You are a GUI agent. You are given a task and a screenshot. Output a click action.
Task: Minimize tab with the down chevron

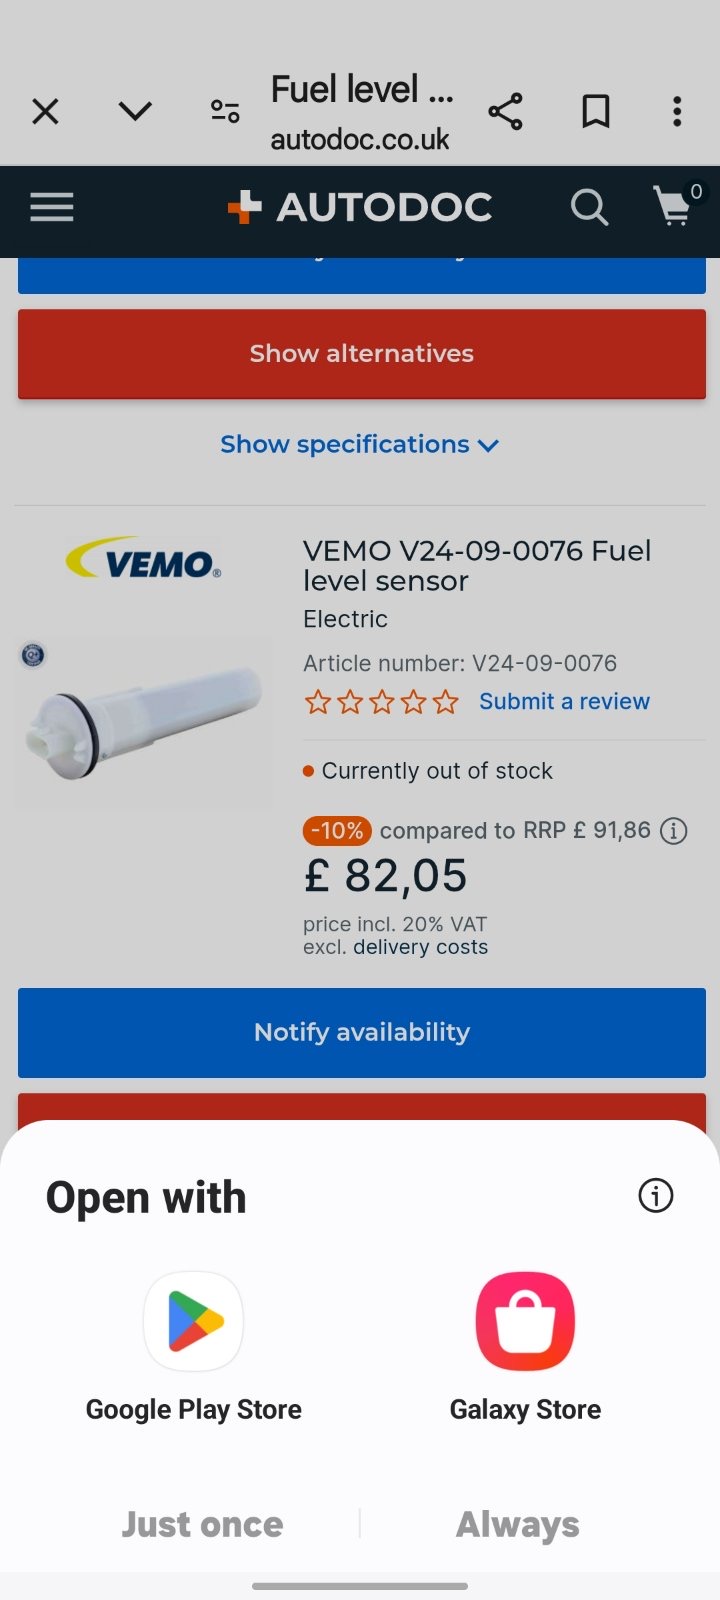click(x=135, y=111)
